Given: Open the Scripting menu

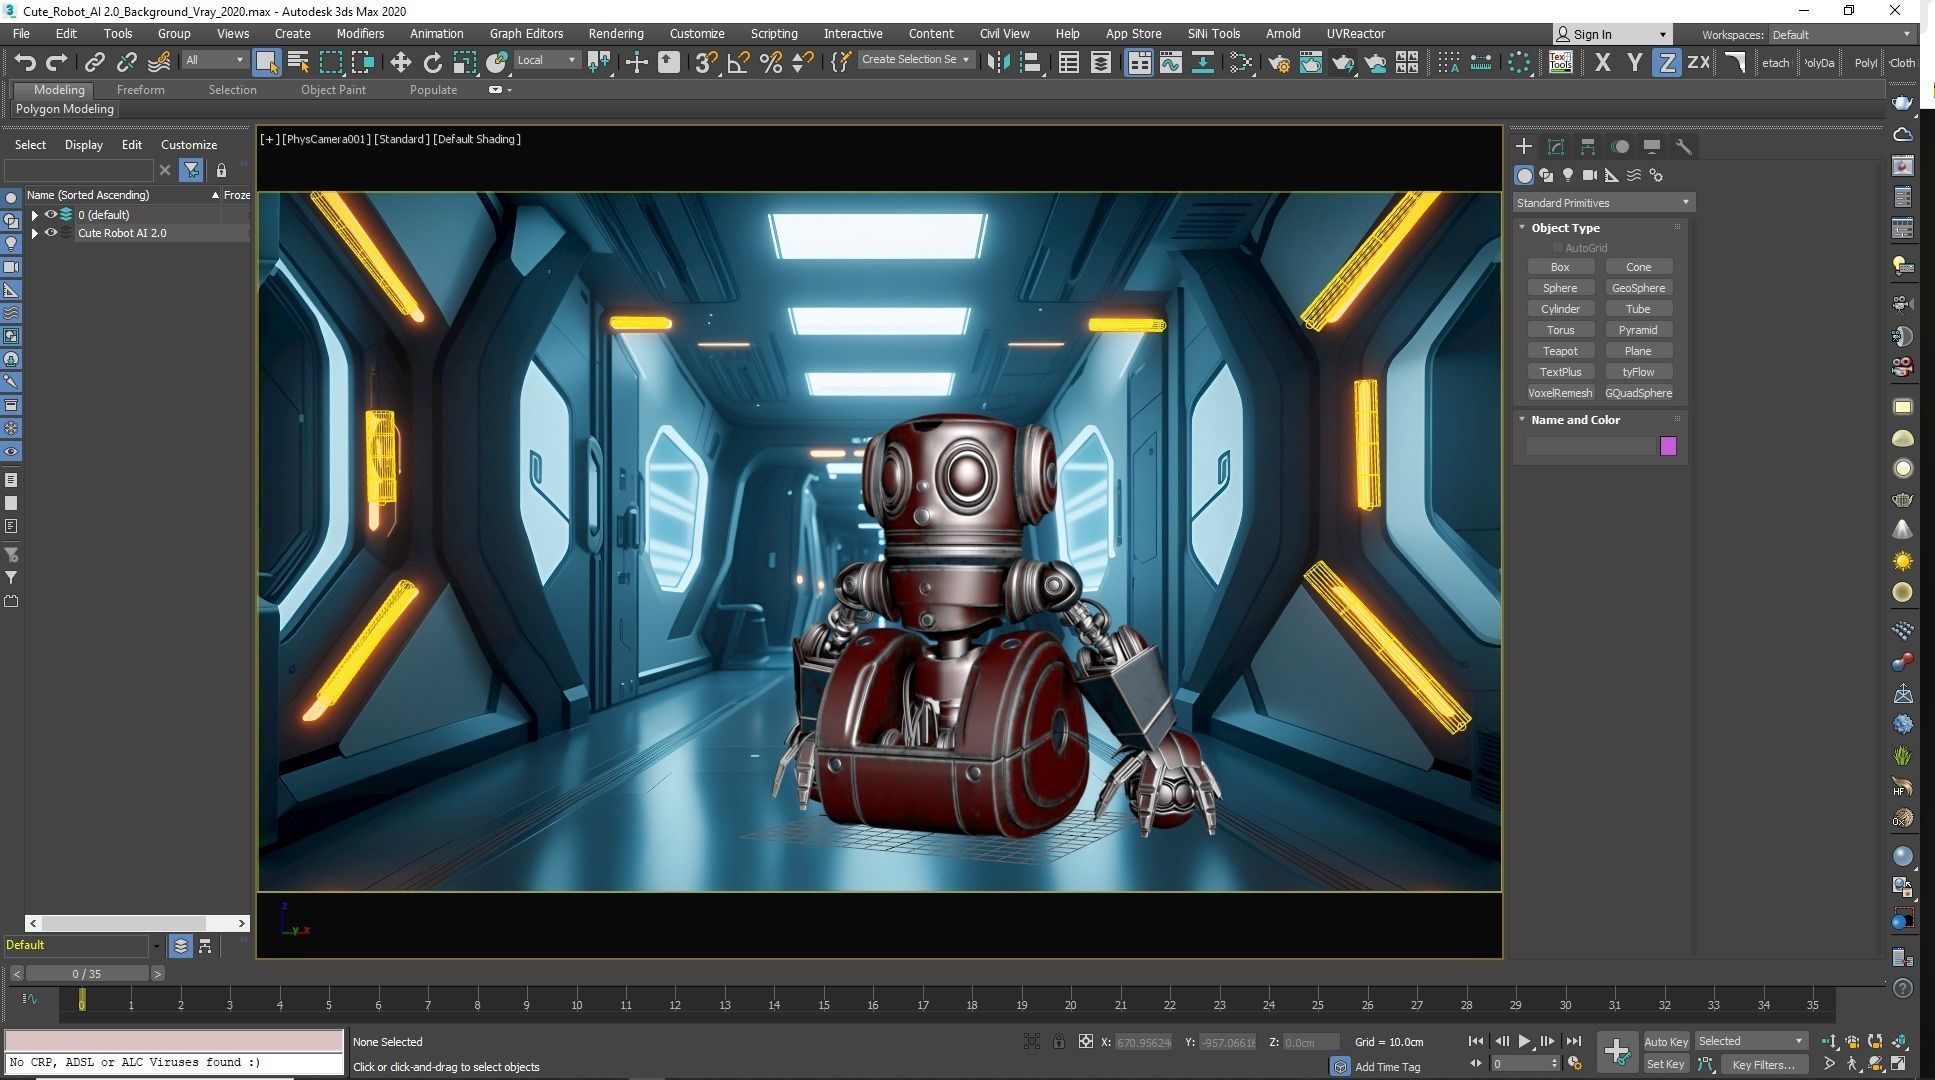Looking at the screenshot, I should click(774, 34).
